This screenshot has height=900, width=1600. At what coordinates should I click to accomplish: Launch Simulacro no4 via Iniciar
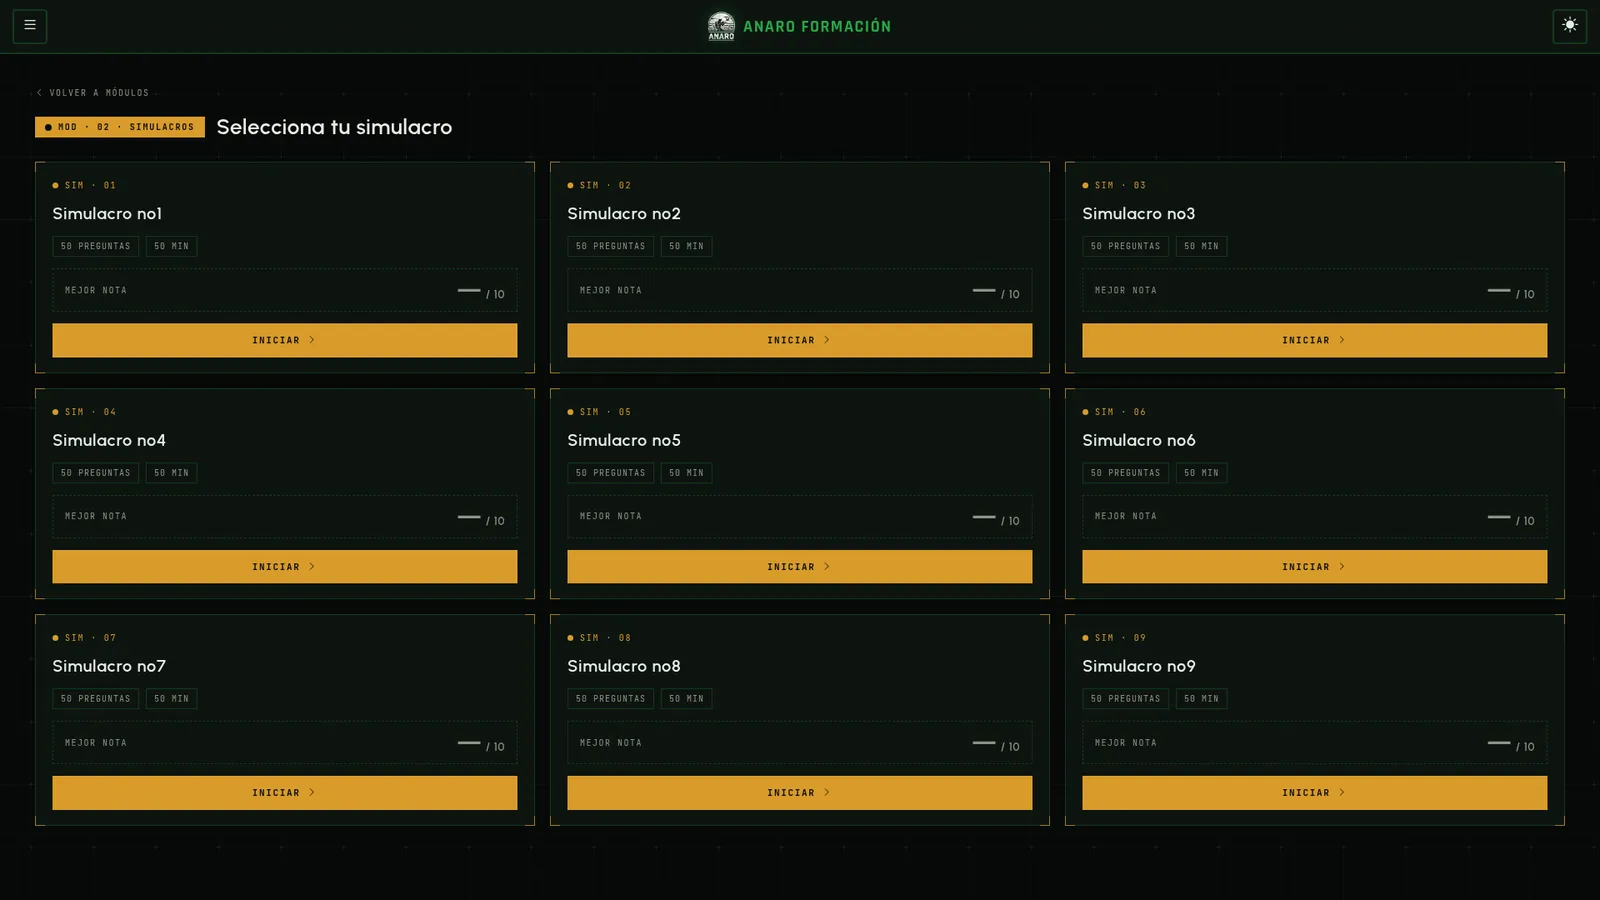[x=285, y=567]
